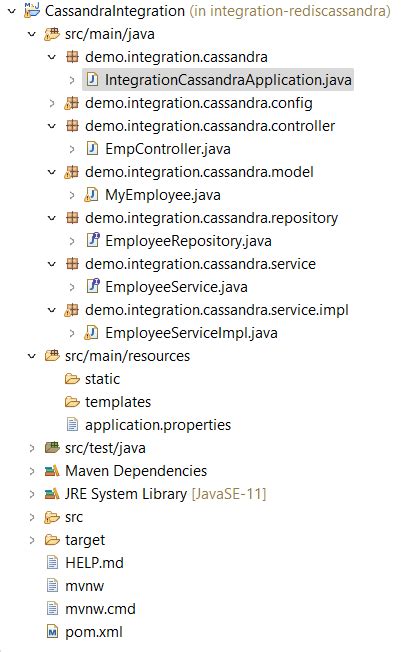
Task: Click the application.properties file icon
Action: (x=72, y=425)
